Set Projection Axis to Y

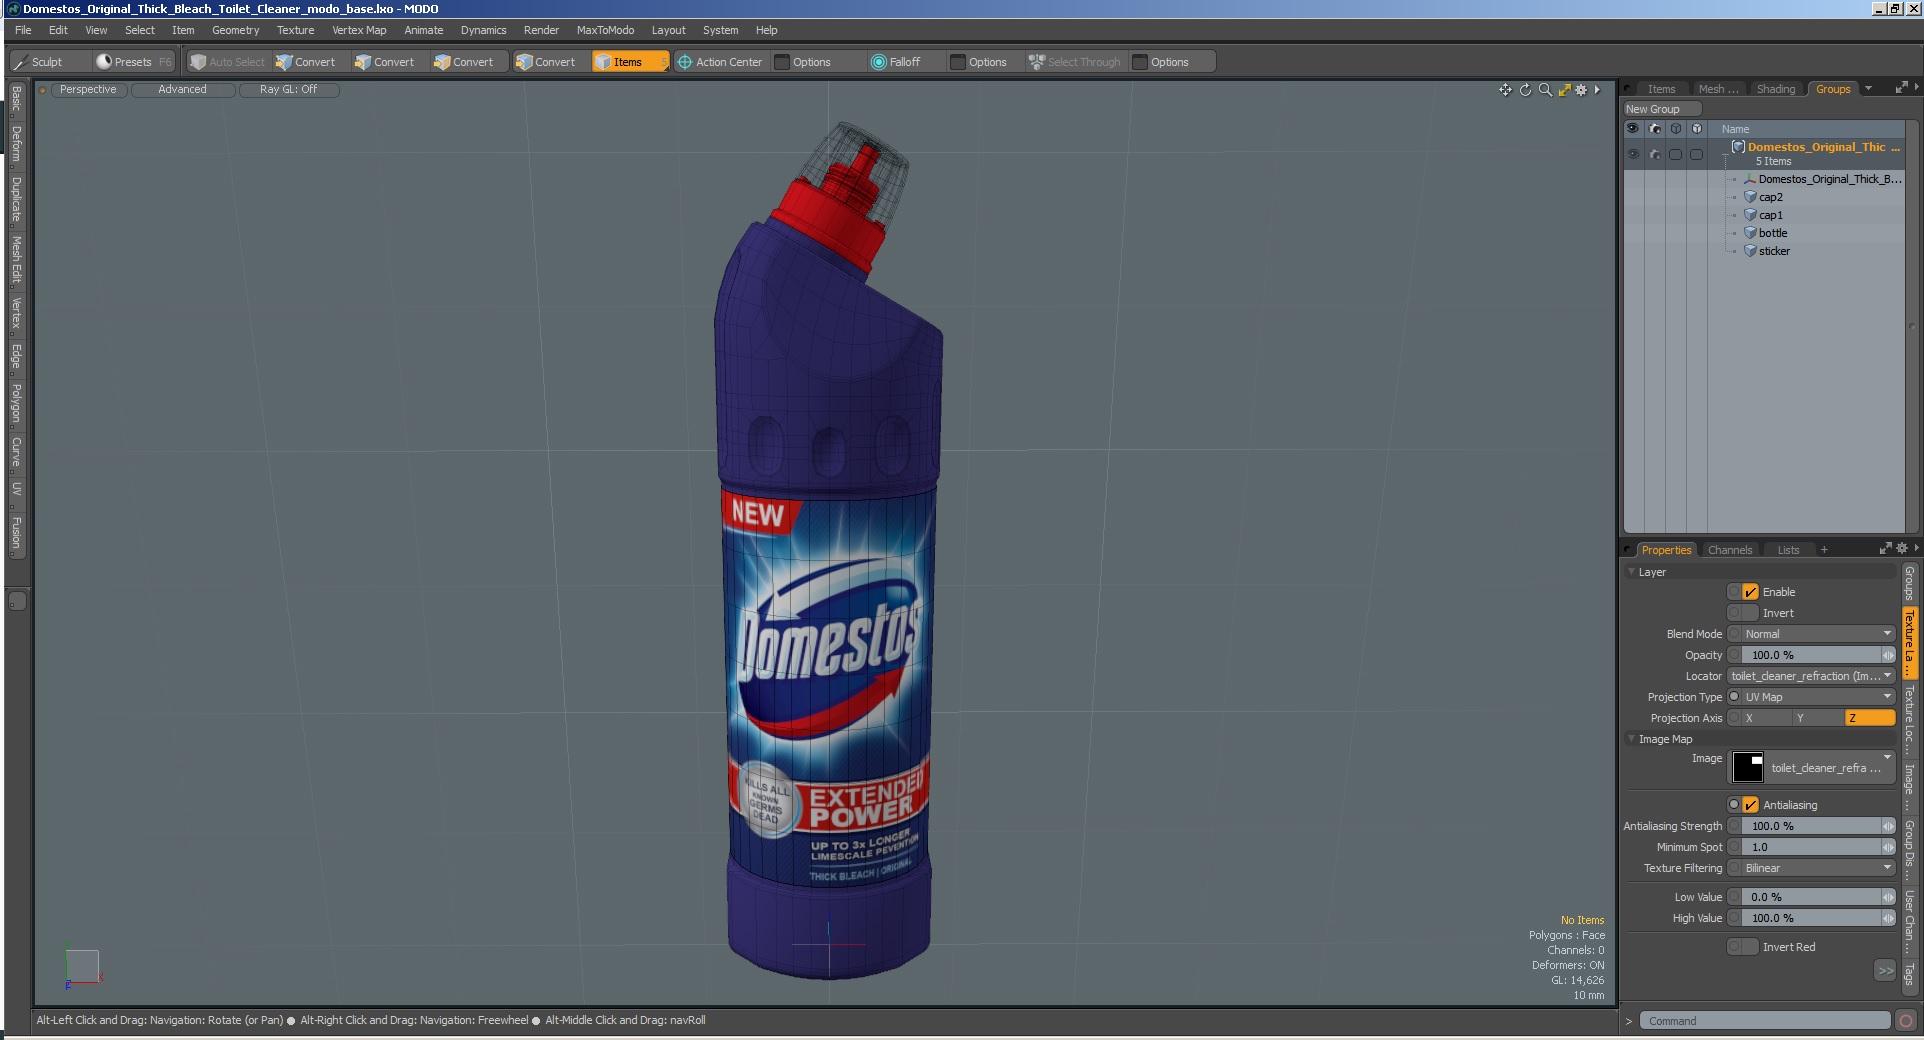click(1818, 718)
